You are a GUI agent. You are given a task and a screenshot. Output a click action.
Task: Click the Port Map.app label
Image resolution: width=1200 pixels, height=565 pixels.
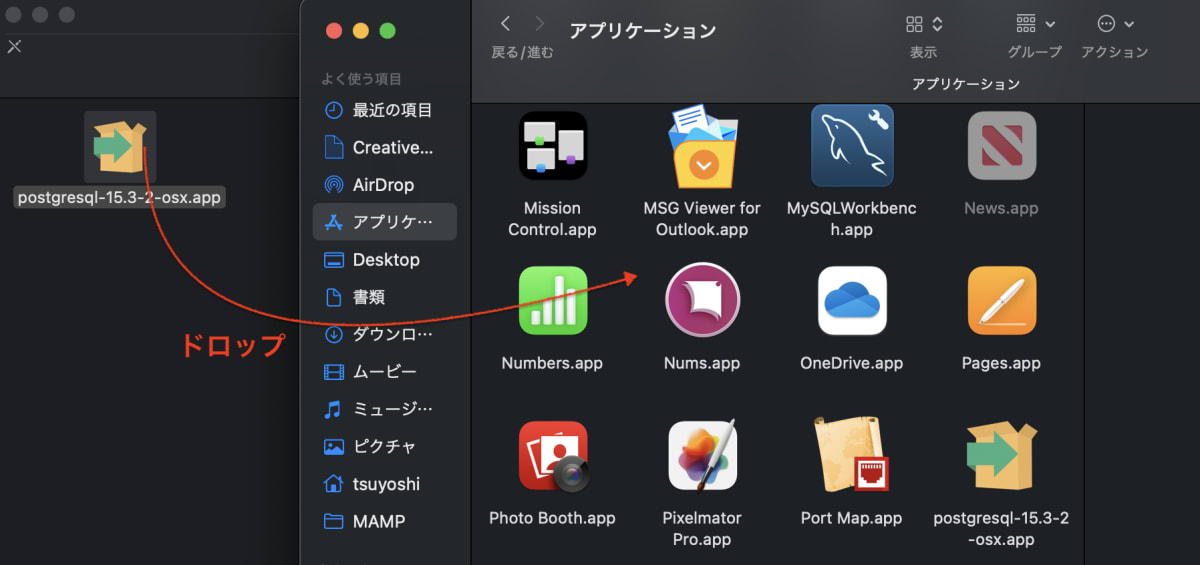click(x=852, y=518)
